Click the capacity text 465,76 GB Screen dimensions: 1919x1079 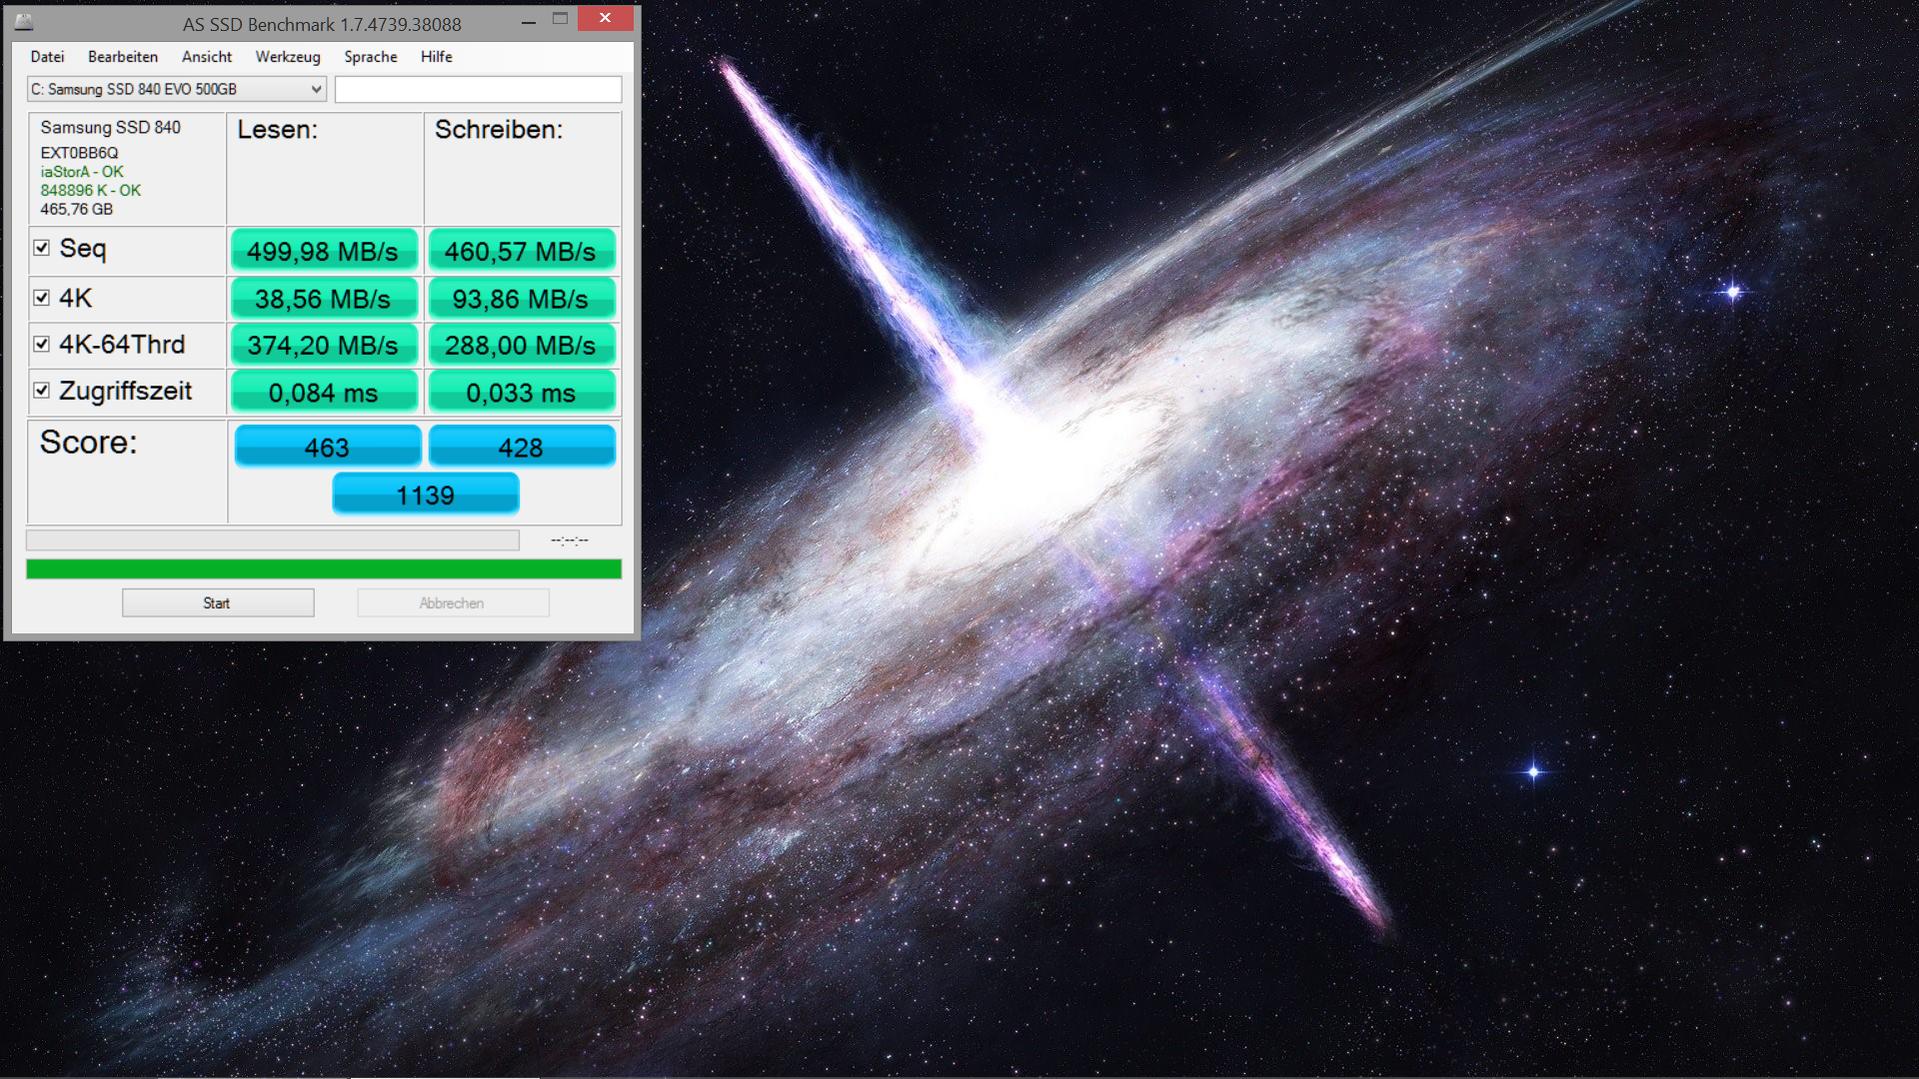coord(76,209)
